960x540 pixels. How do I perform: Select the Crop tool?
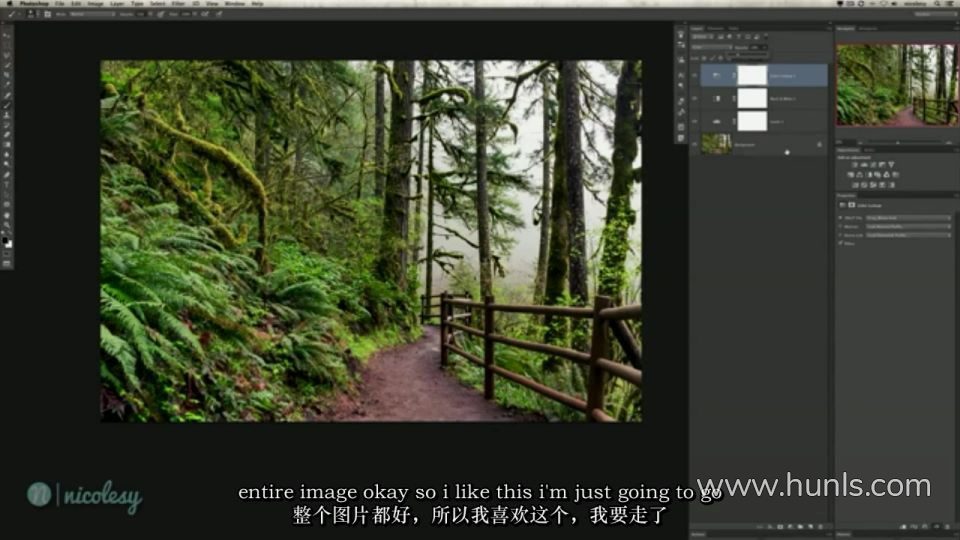coord(7,75)
